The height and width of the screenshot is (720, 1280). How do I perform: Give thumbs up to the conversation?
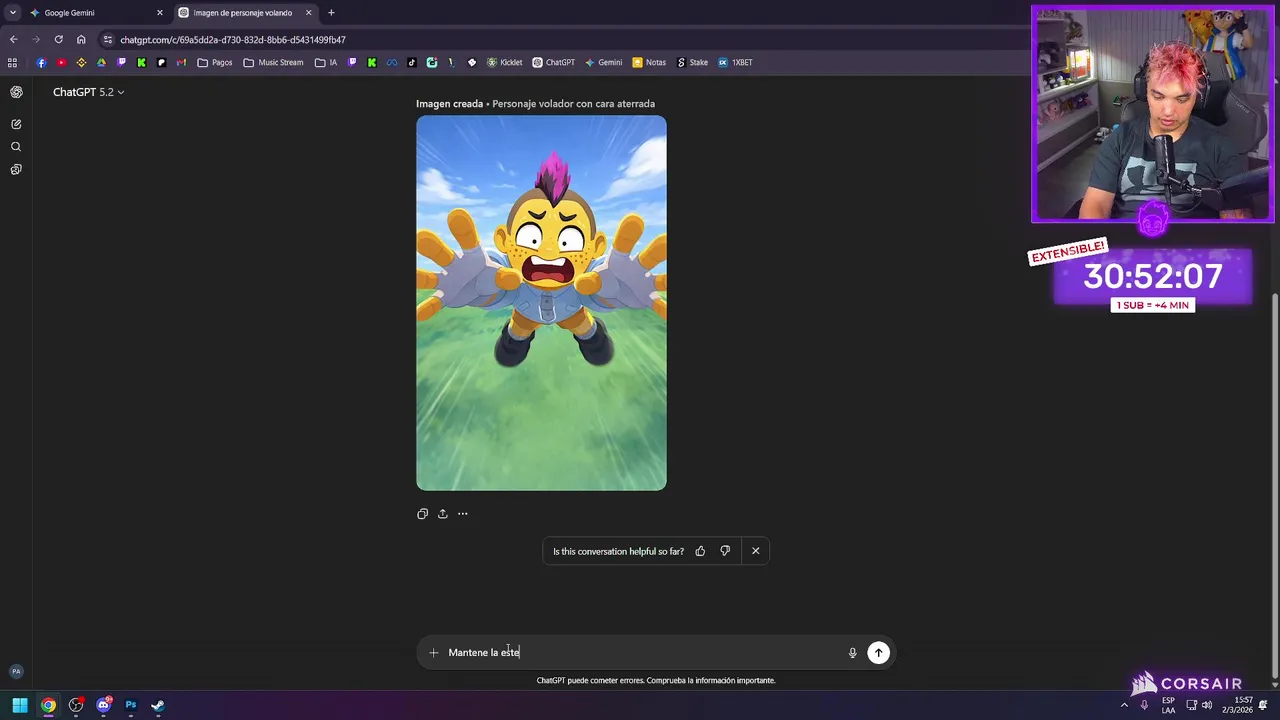point(700,551)
